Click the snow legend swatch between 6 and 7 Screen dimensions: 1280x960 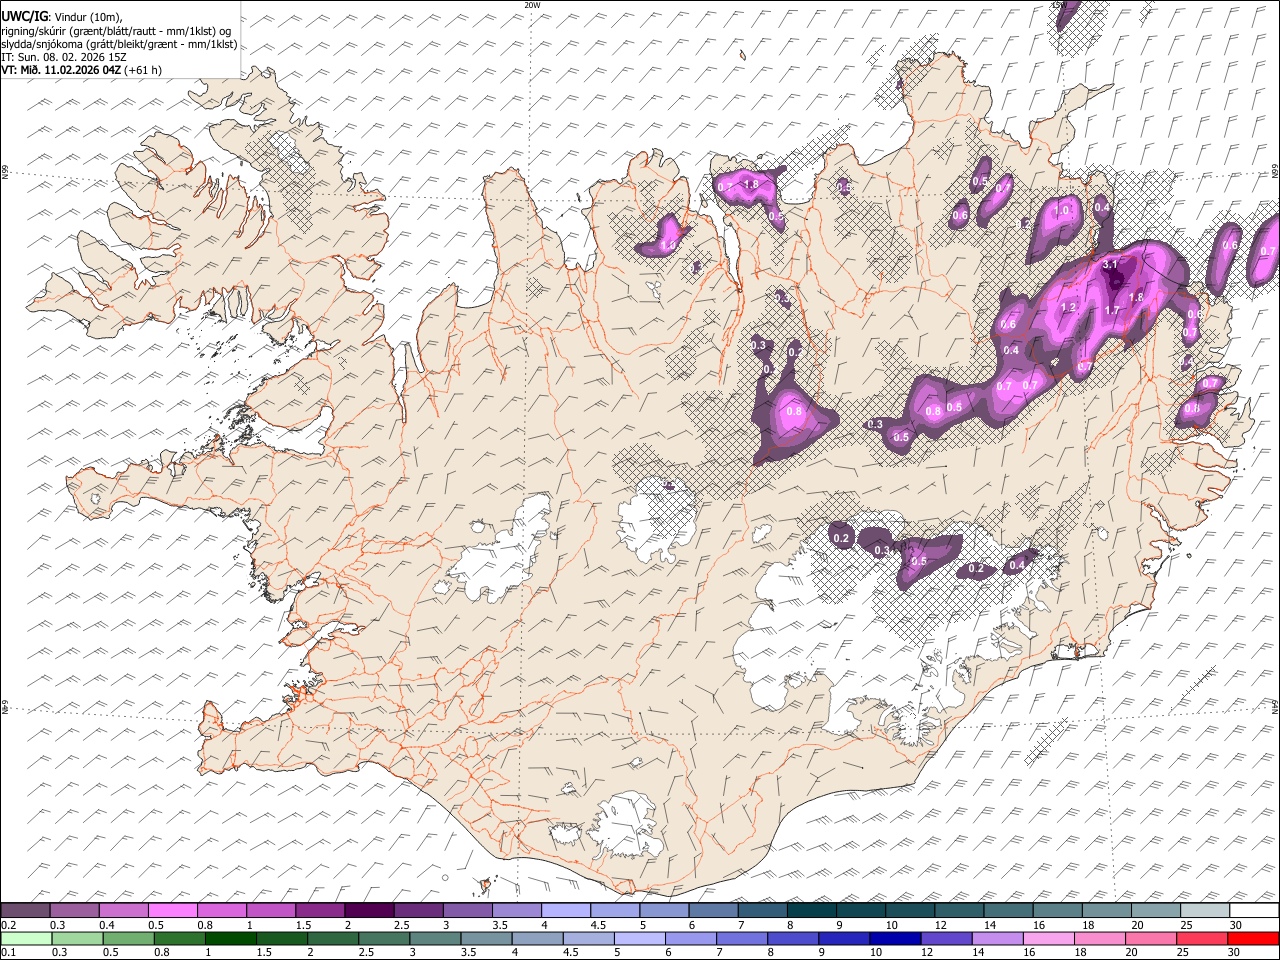coord(713,911)
